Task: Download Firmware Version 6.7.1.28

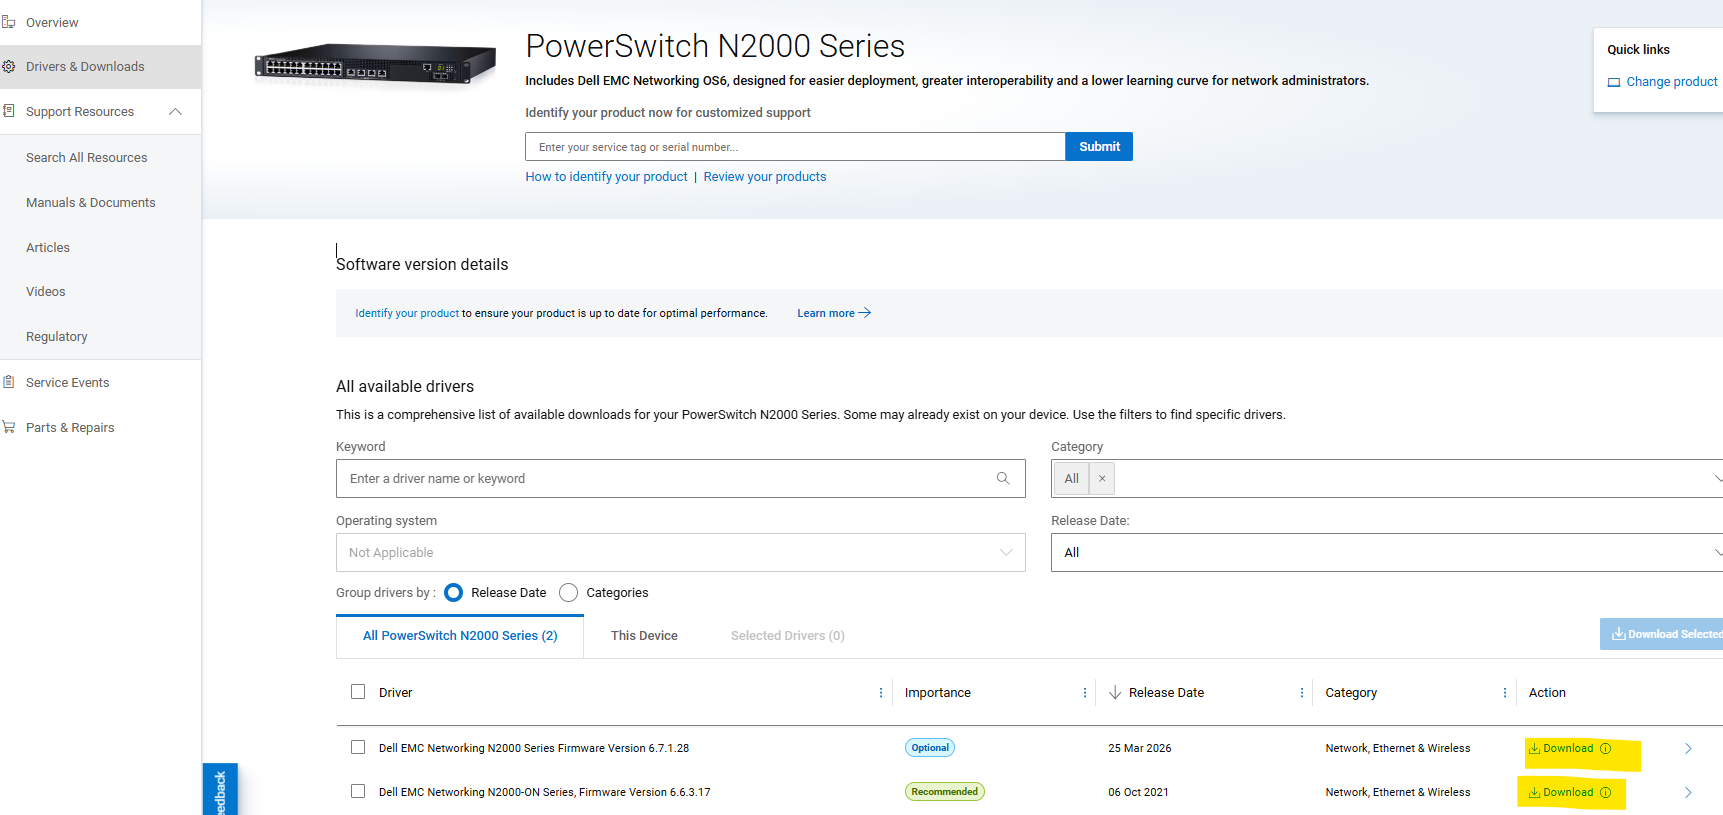Action: coord(1561,748)
